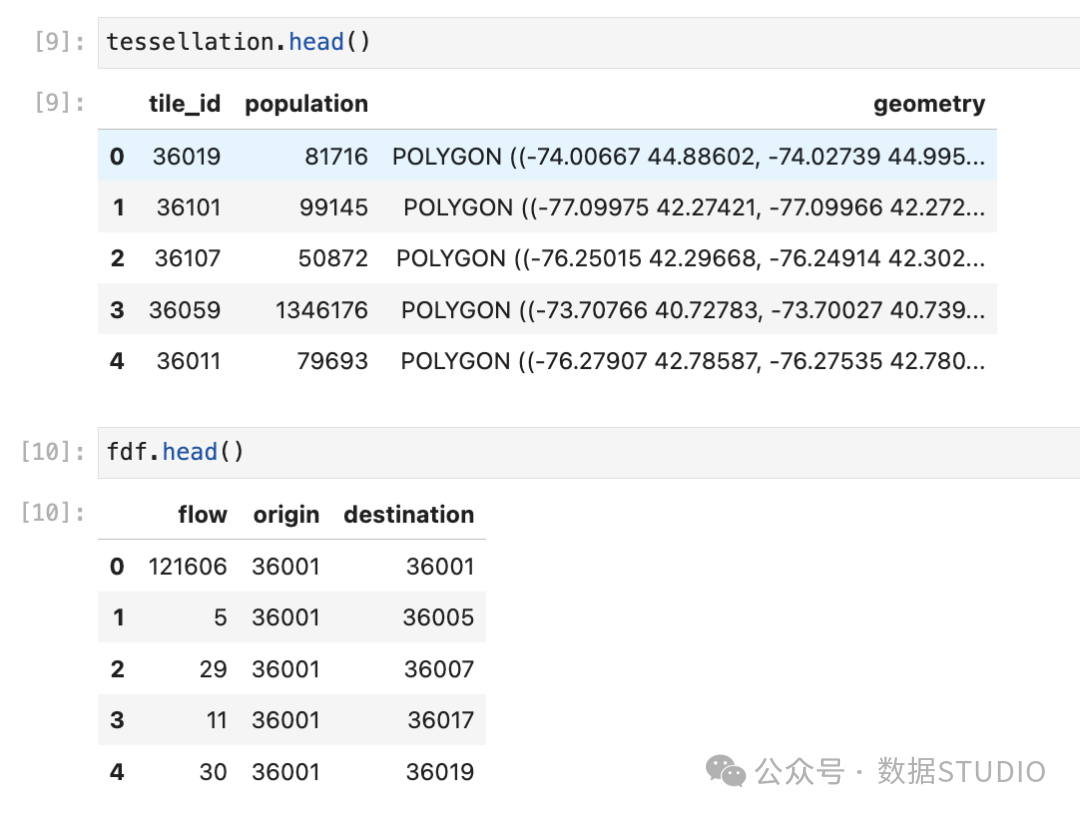
Task: Click origin 36001 in the row with flow 29
Action: 286,669
